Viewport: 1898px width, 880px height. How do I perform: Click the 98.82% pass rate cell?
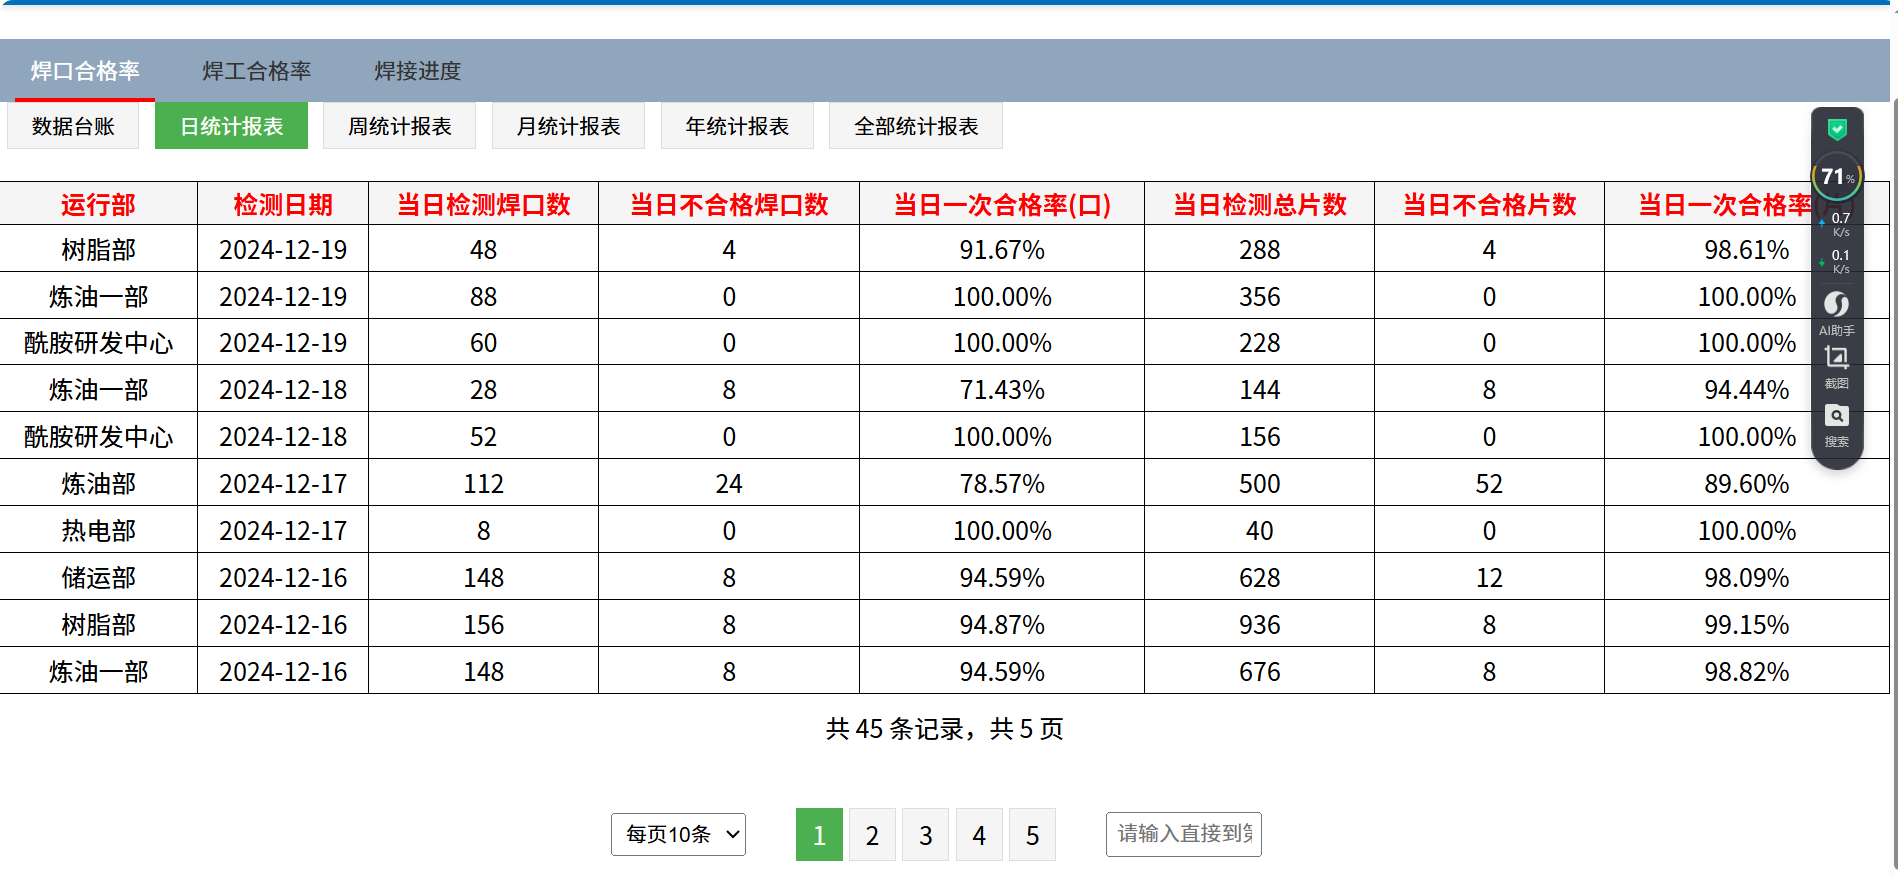tap(1746, 672)
